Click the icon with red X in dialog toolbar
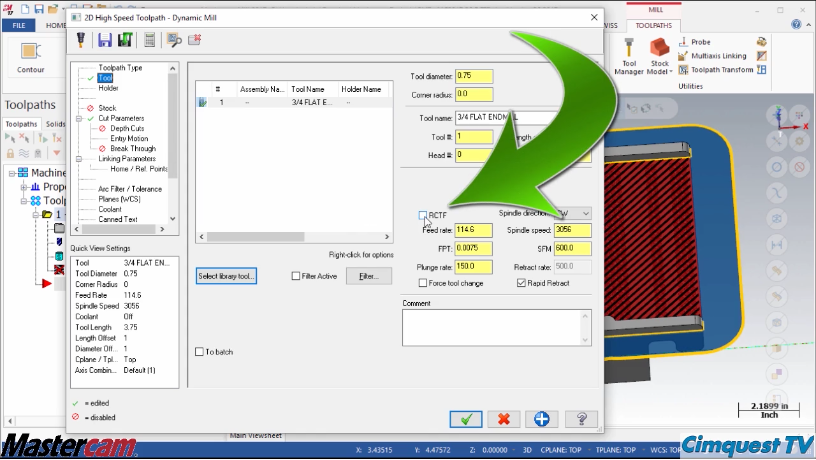Screen dimensions: 816x460 coord(195,40)
